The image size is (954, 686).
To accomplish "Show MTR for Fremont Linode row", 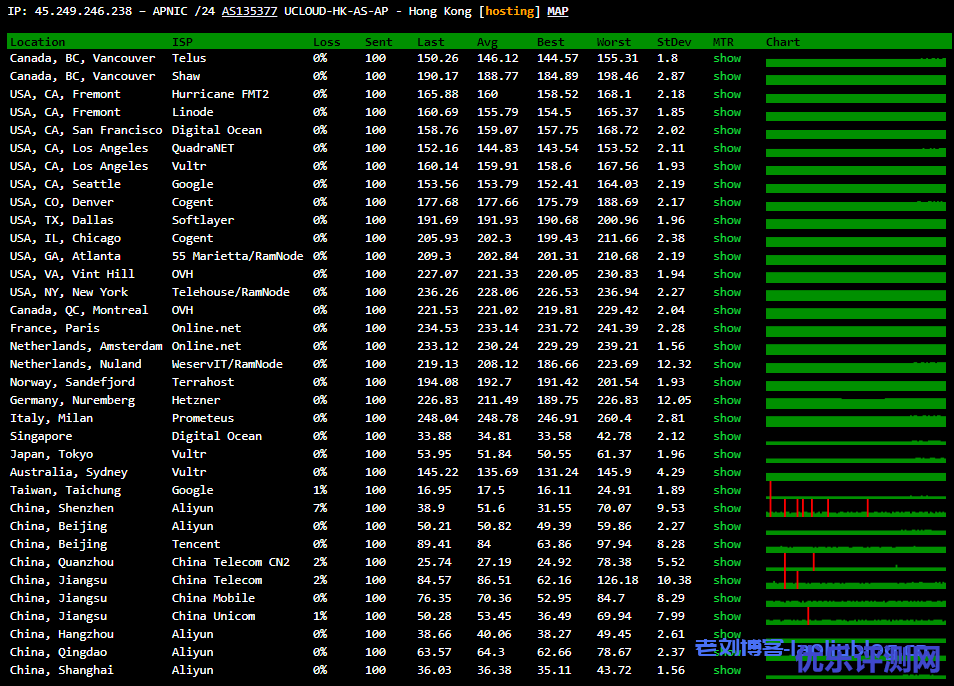I will tap(727, 112).
